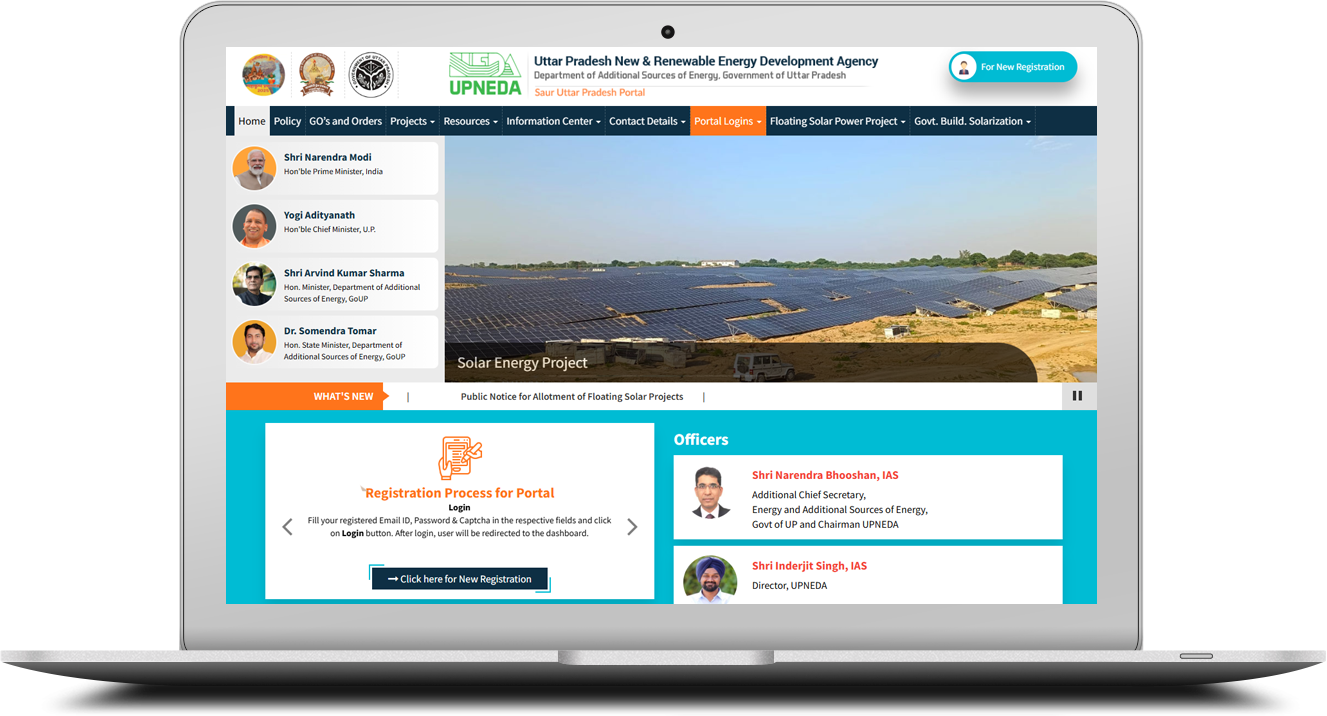Image resolution: width=1327 pixels, height=716 pixels.
Task: Click 'Hon'ble Chief Minister, U.P.' text
Action: [330, 230]
